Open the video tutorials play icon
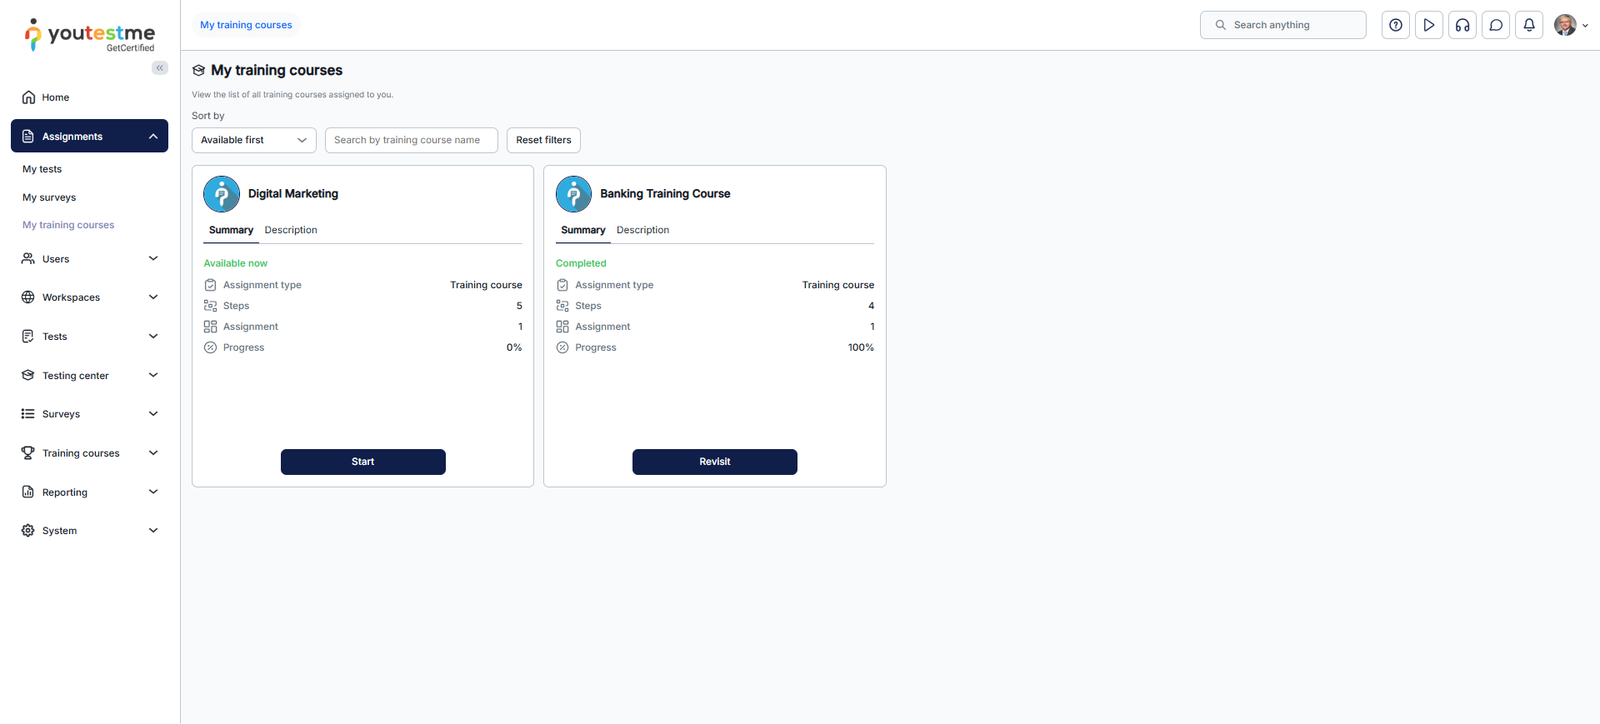The height and width of the screenshot is (724, 1600). (1429, 25)
